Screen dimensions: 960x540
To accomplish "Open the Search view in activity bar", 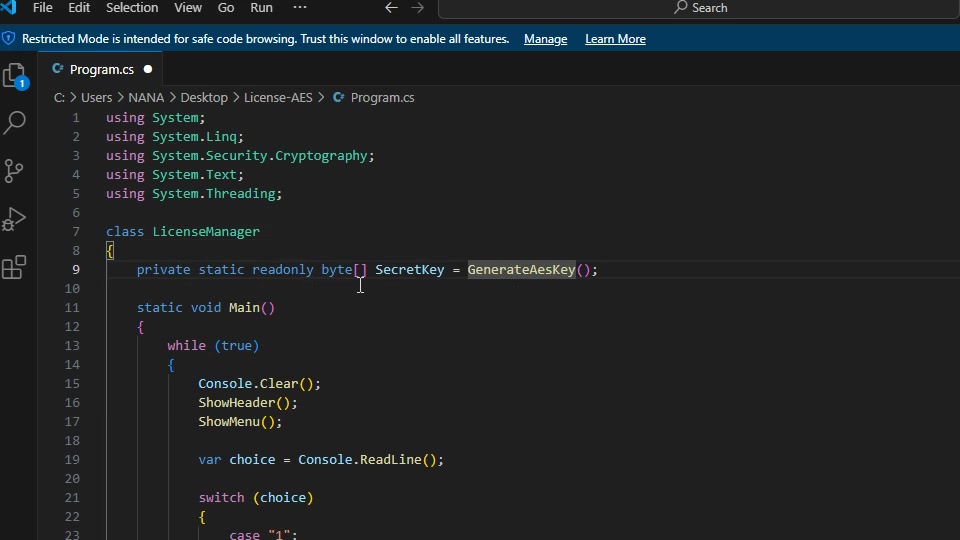I will tap(15, 123).
